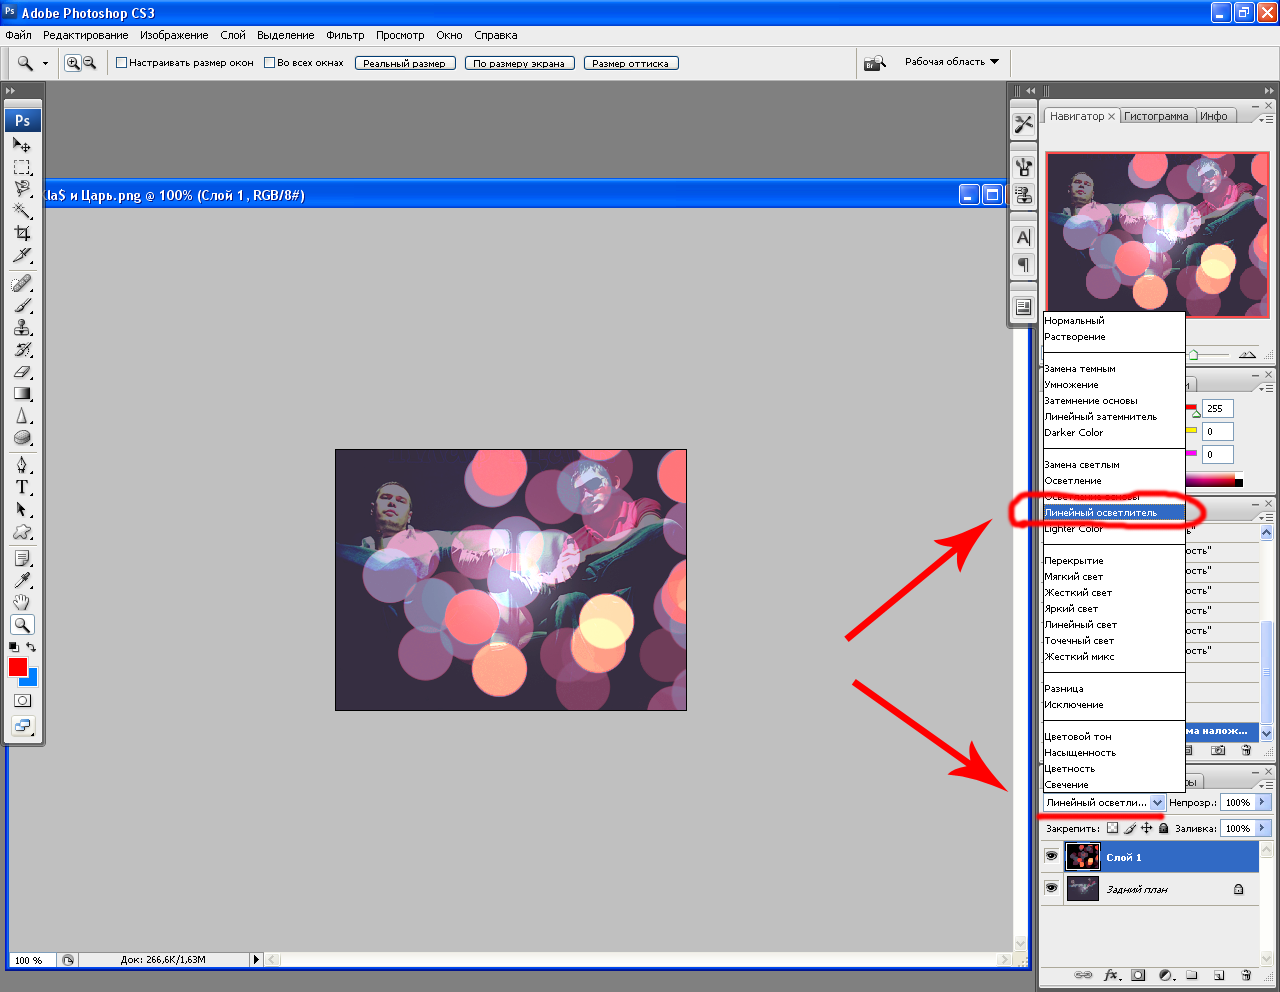Activate the Hand tool
1280x992 pixels.
point(22,602)
